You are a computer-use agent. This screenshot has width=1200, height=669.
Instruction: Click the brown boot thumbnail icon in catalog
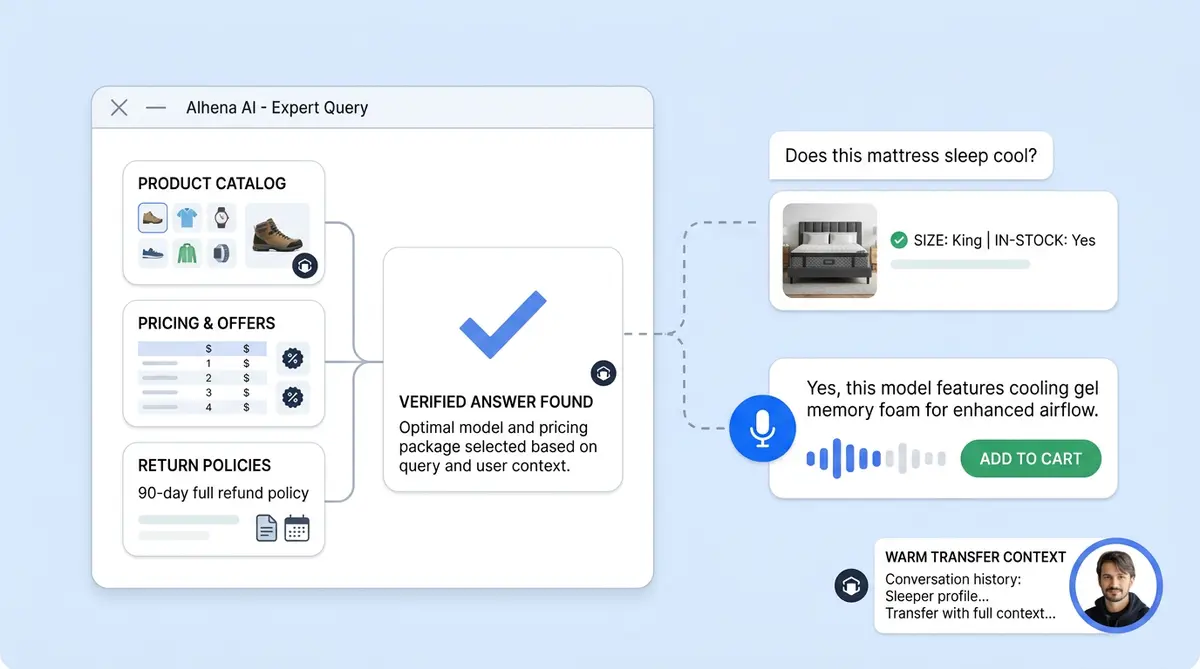coord(153,217)
